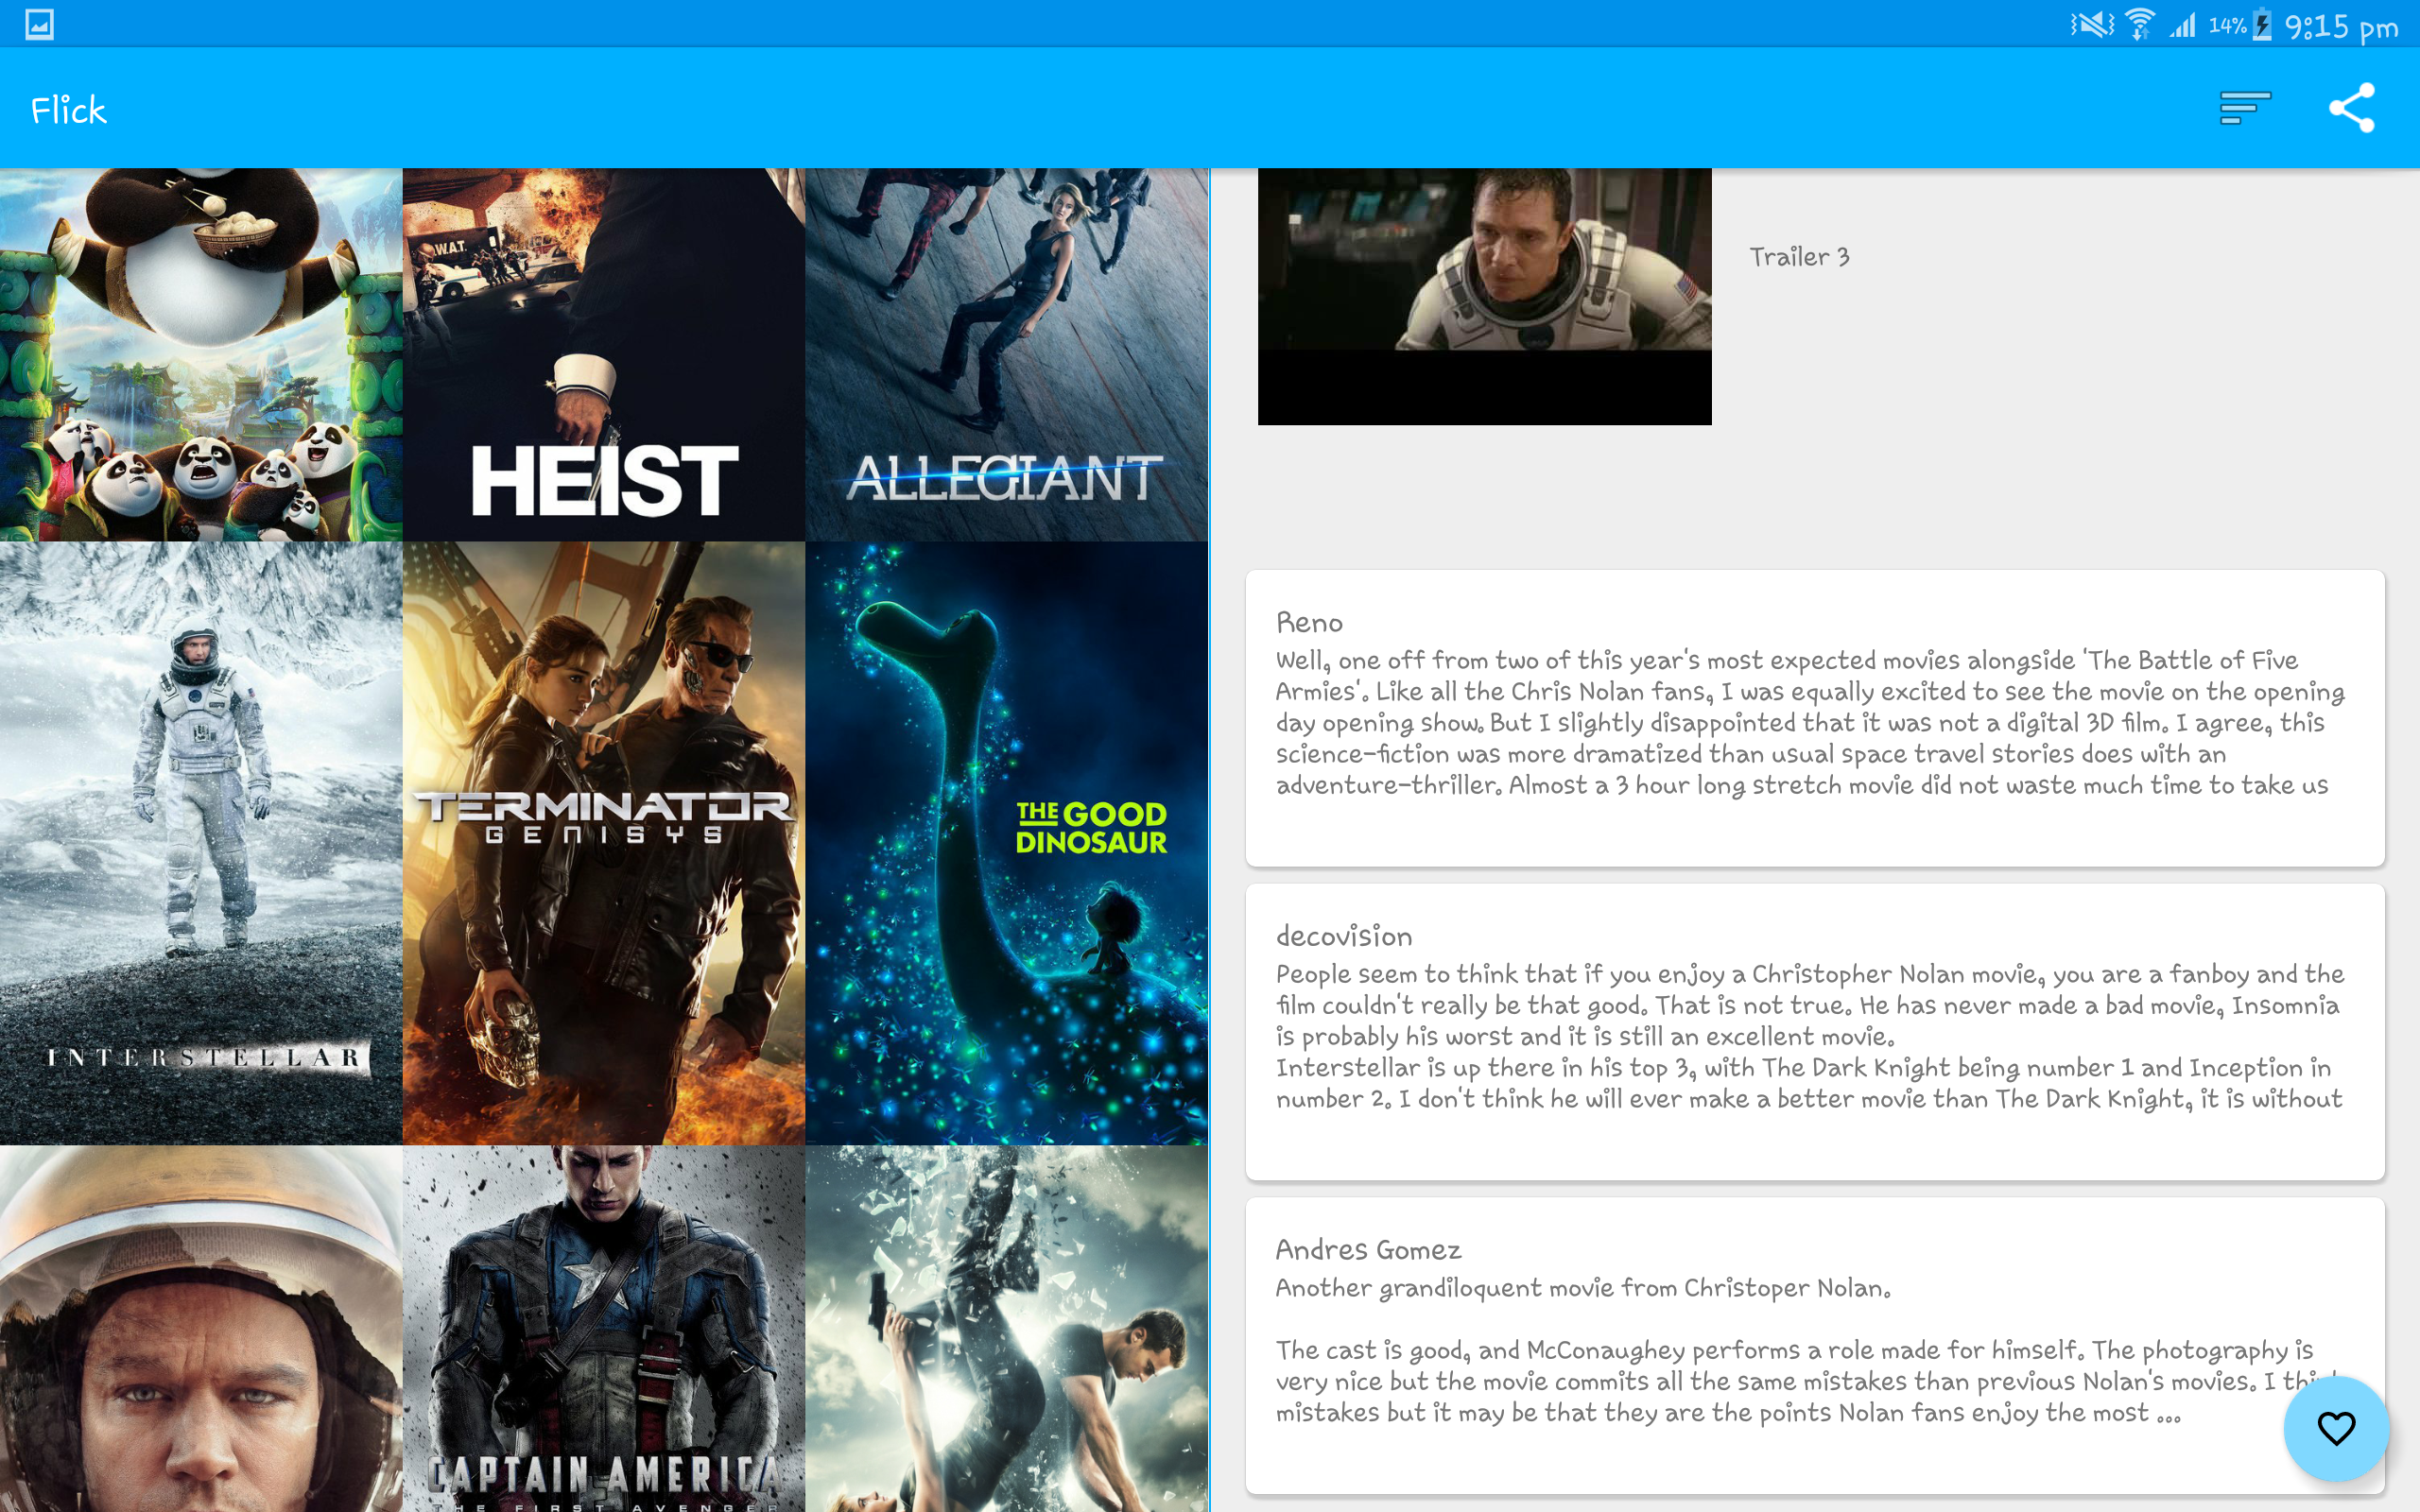The image size is (2420, 1512).
Task: Toggle the heart favorite button
Action: (2335, 1427)
